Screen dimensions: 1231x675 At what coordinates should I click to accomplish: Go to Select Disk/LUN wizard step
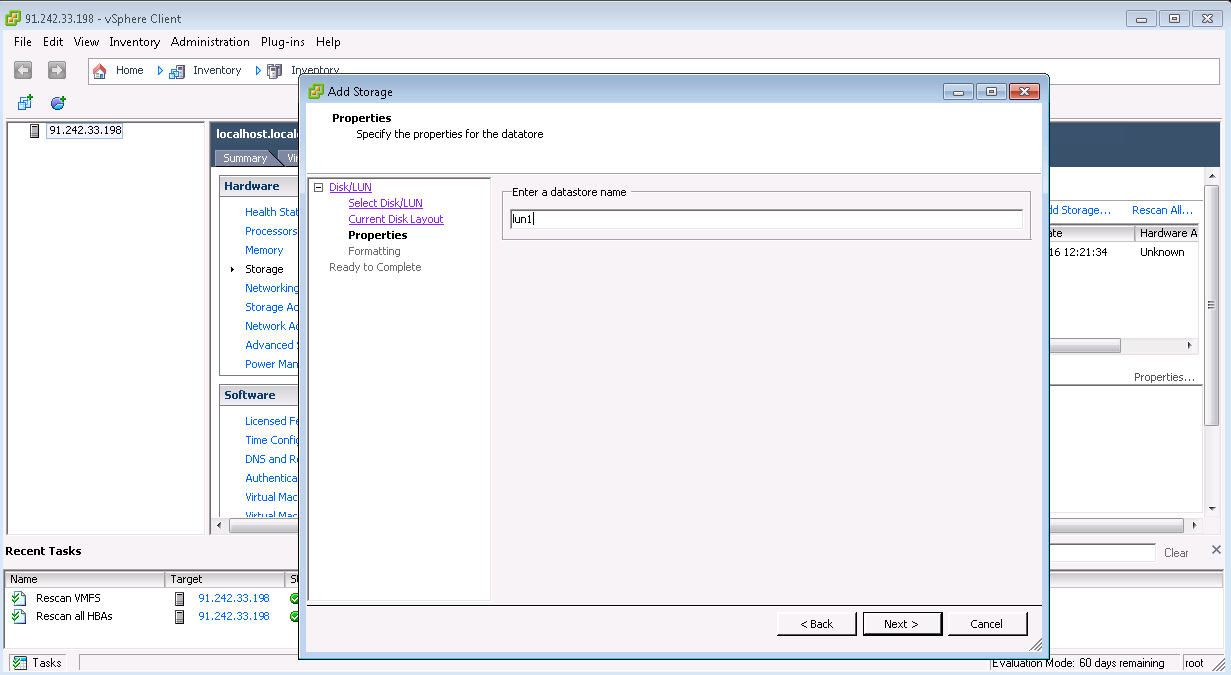(385, 203)
